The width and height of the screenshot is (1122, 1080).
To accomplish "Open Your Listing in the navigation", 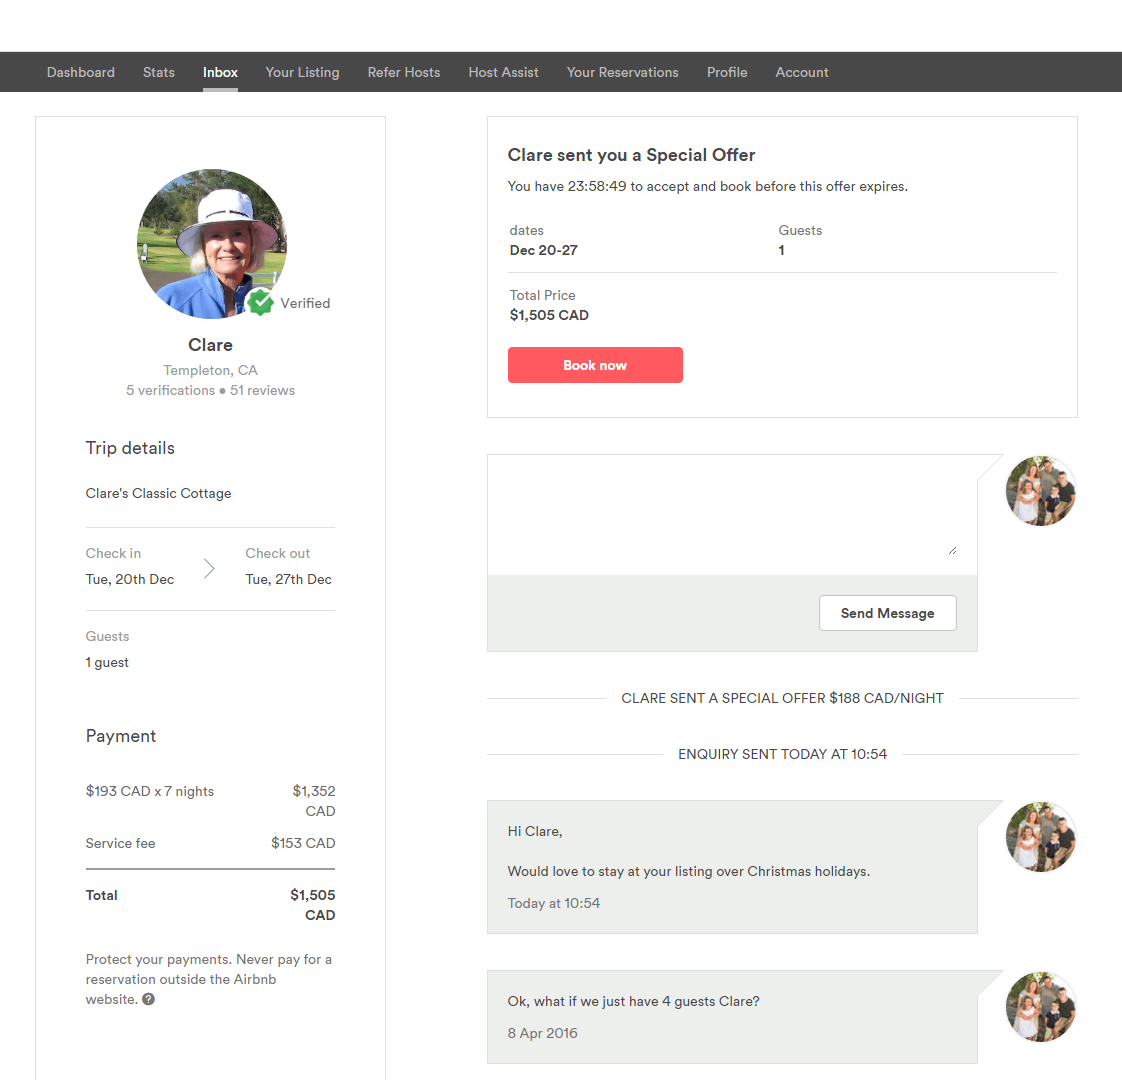I will click(302, 72).
